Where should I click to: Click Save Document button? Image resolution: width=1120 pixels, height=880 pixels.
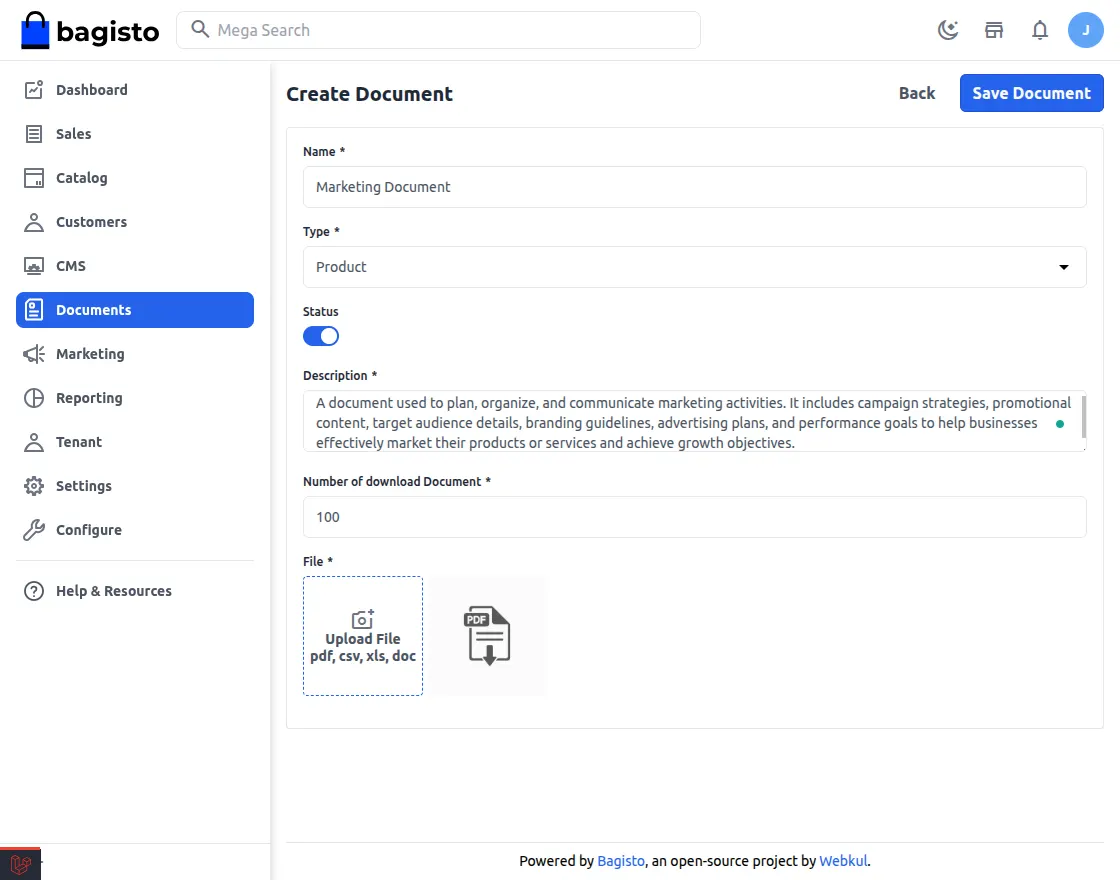pos(1031,93)
